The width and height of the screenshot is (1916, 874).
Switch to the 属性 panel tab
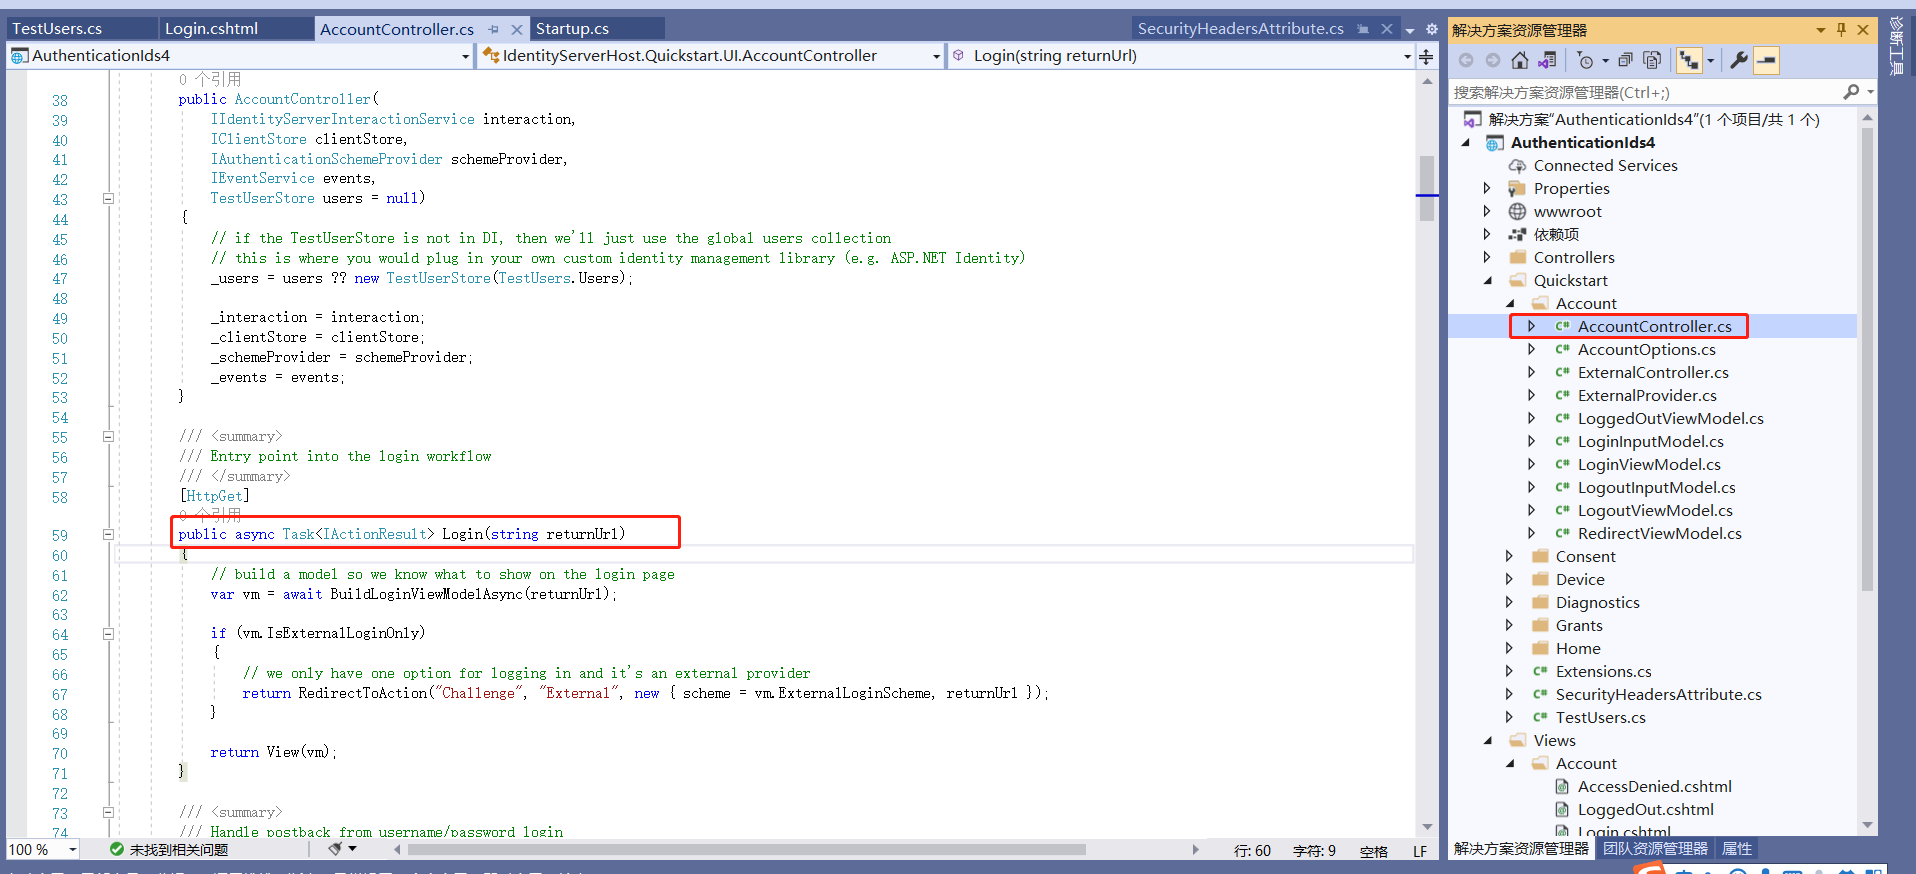tap(1736, 848)
